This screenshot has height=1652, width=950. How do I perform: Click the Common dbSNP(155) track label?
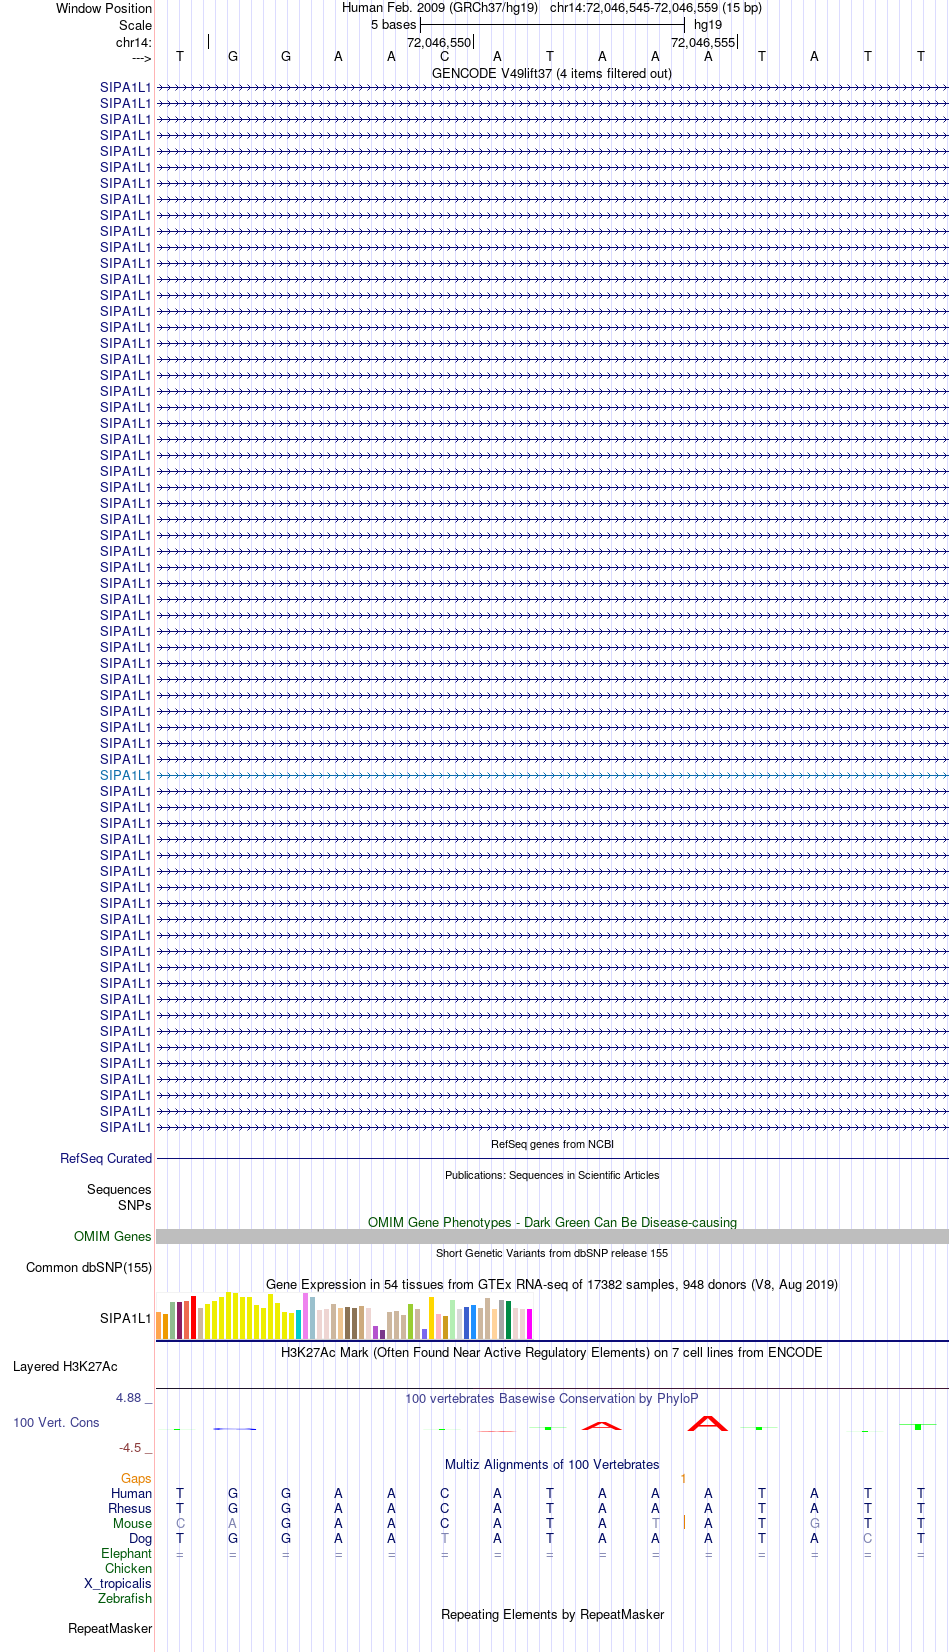click(x=89, y=1267)
